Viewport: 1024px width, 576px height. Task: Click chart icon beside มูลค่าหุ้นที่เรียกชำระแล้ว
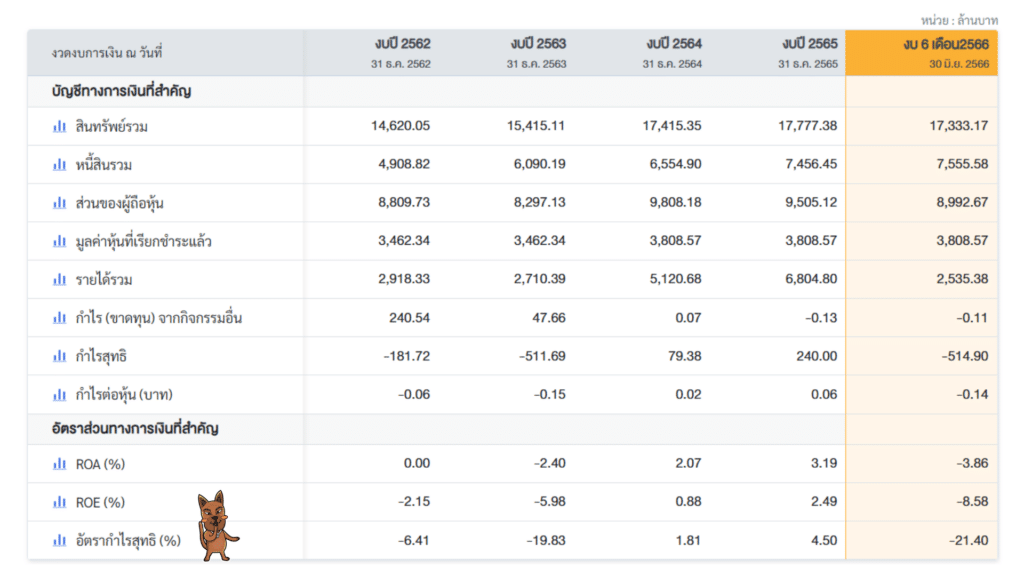click(x=60, y=241)
